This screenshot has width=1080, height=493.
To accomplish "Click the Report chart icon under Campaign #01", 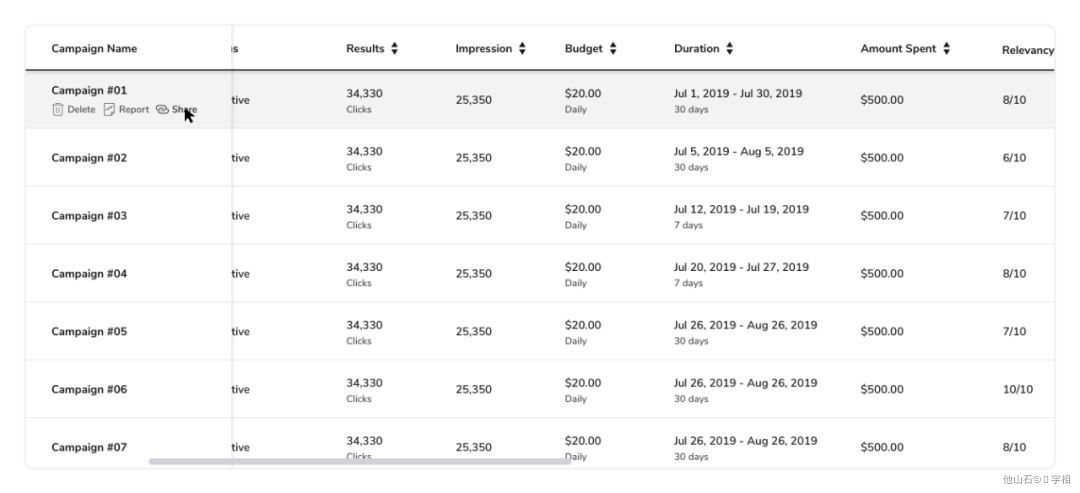I will pyautogui.click(x=110, y=109).
